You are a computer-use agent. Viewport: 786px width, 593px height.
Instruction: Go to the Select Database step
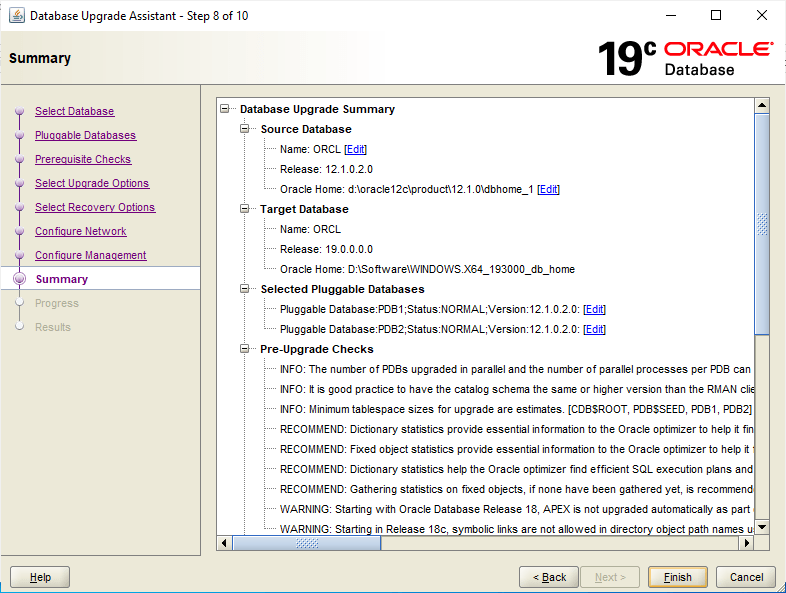[75, 111]
